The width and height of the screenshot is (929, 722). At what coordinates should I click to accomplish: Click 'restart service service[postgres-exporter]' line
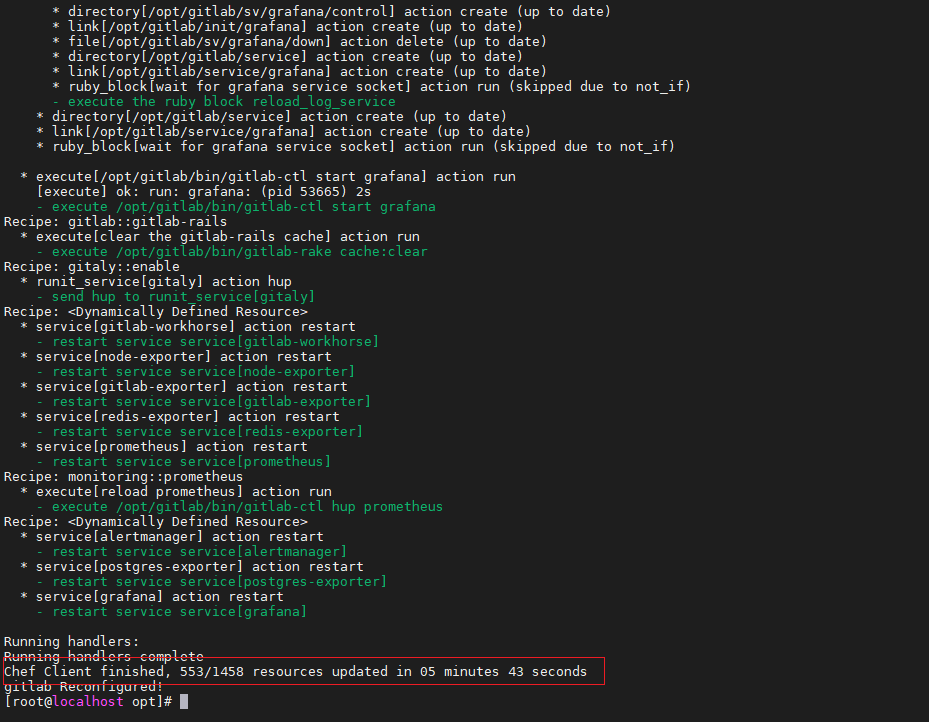click(x=212, y=582)
